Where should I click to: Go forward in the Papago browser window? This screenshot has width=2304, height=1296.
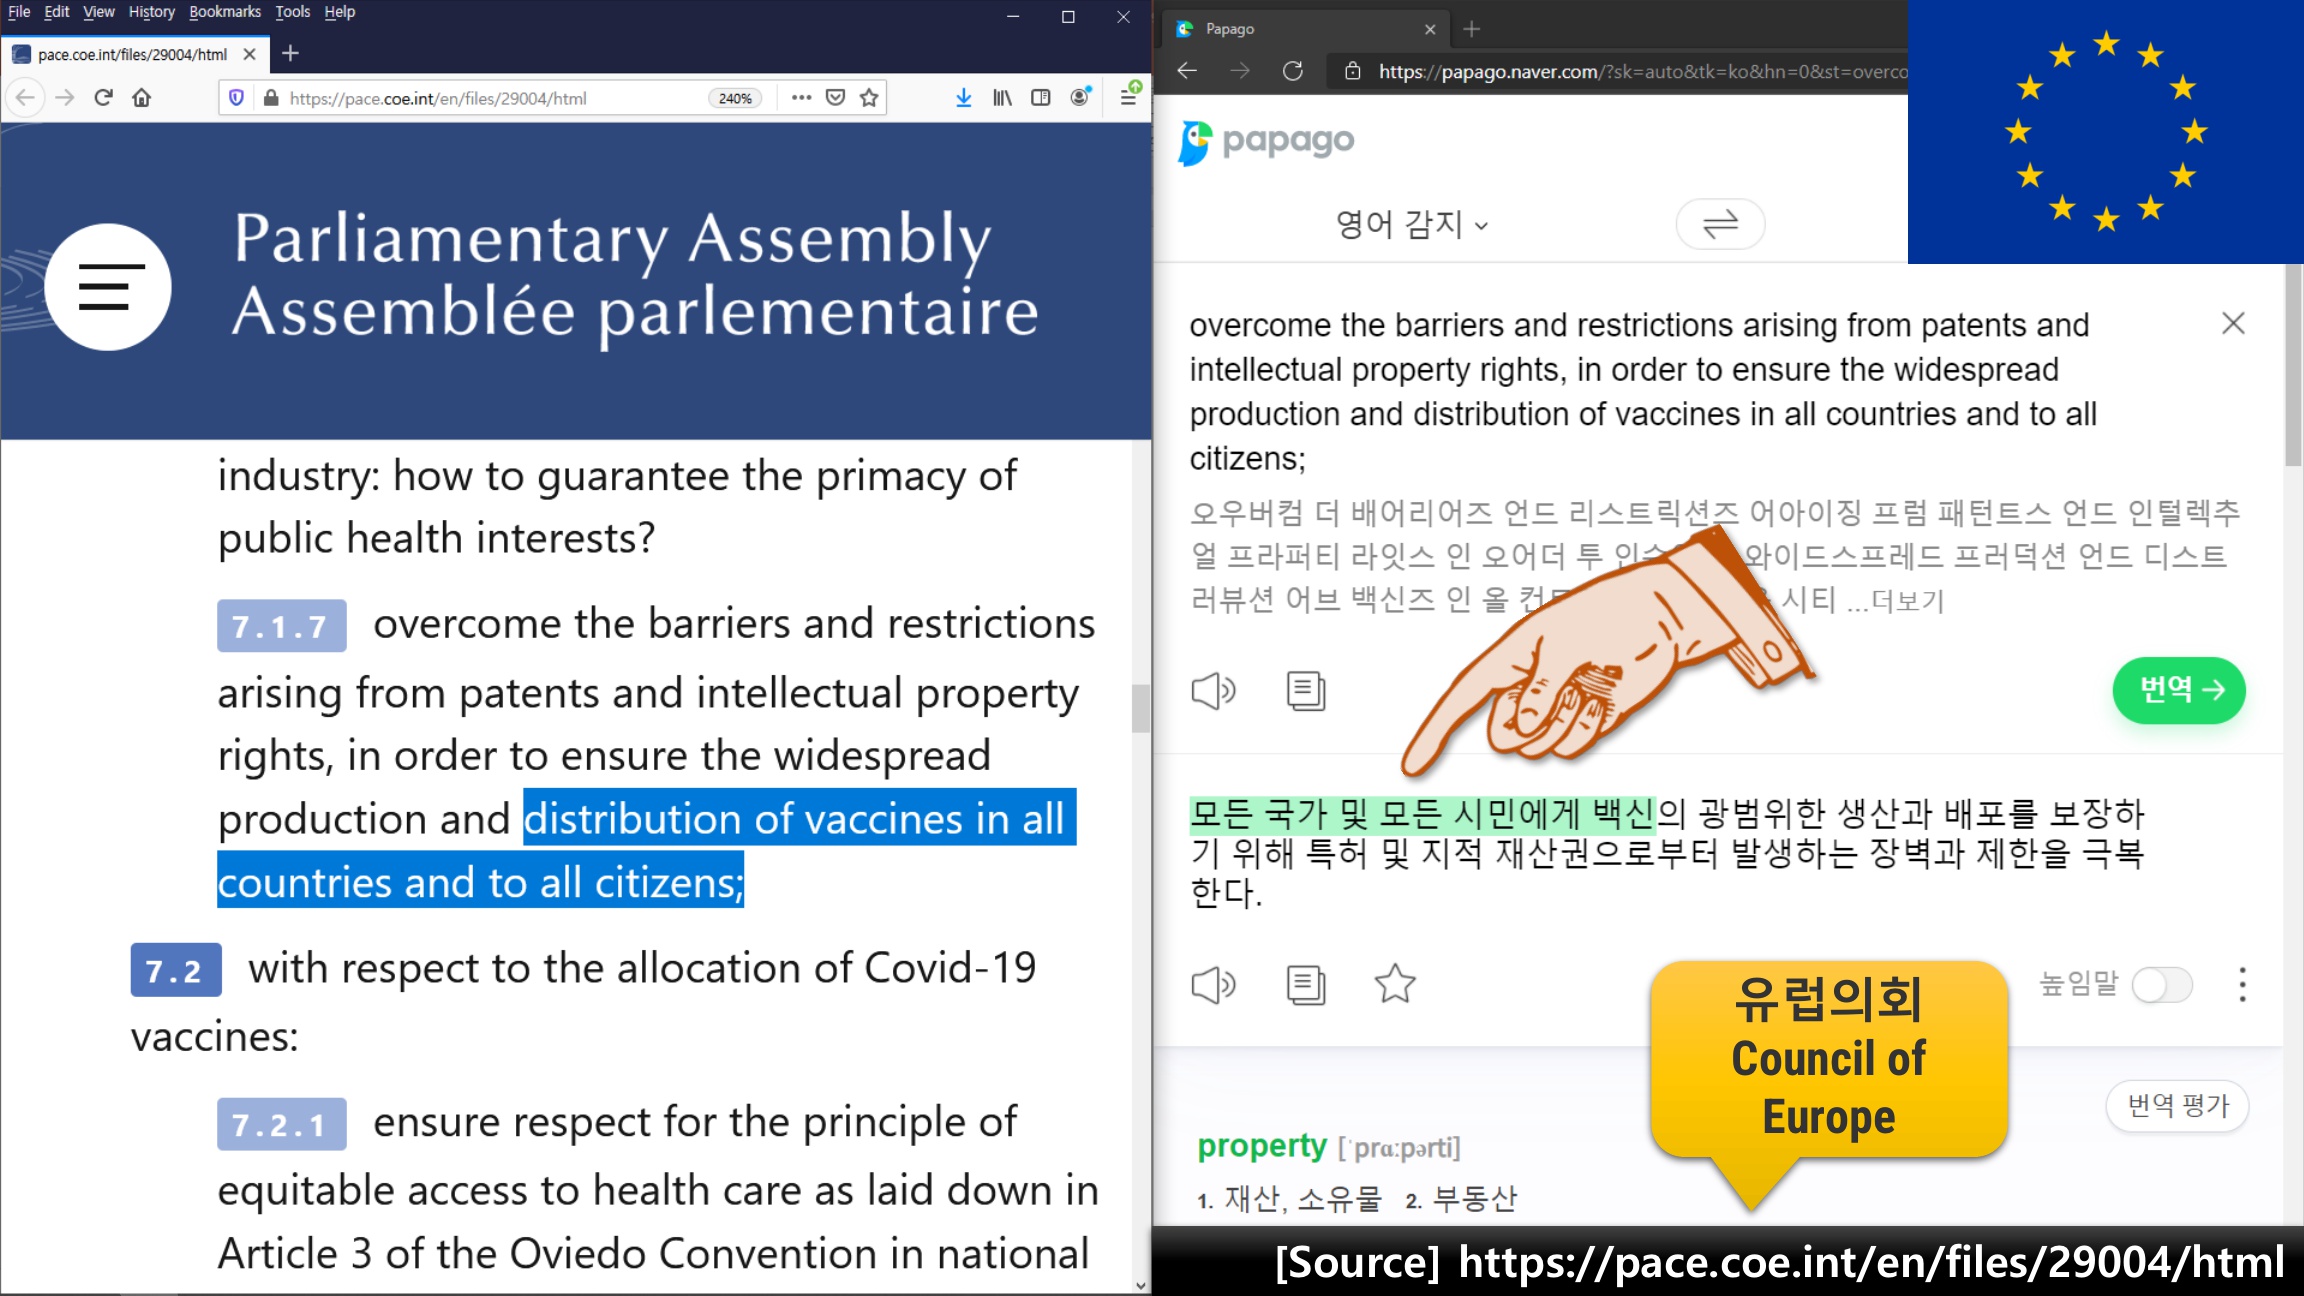point(1239,71)
